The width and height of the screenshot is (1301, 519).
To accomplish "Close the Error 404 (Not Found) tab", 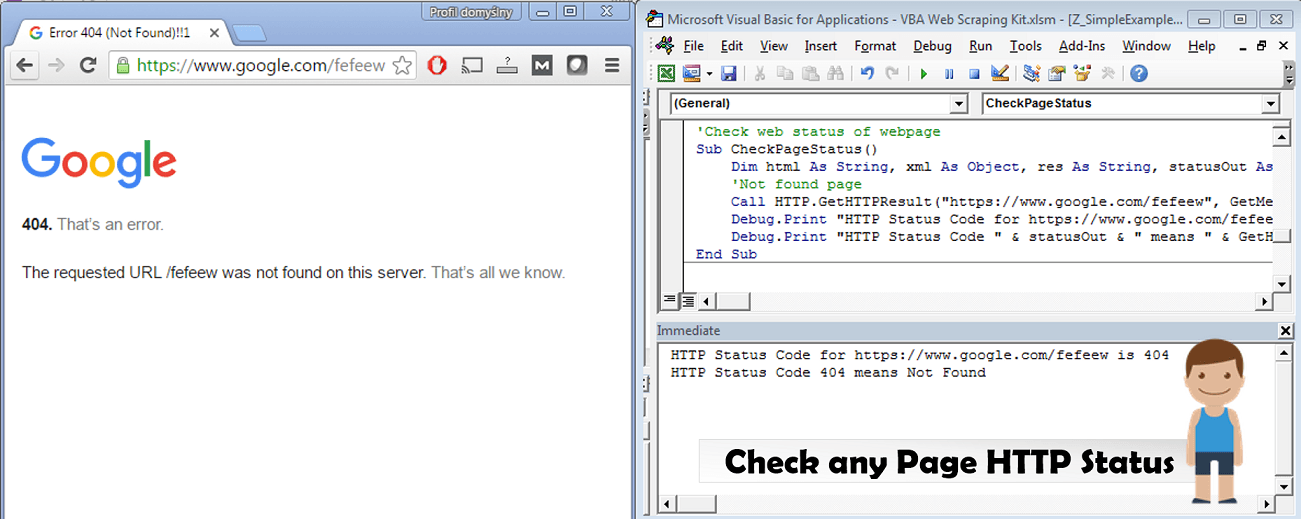I will click(213, 33).
